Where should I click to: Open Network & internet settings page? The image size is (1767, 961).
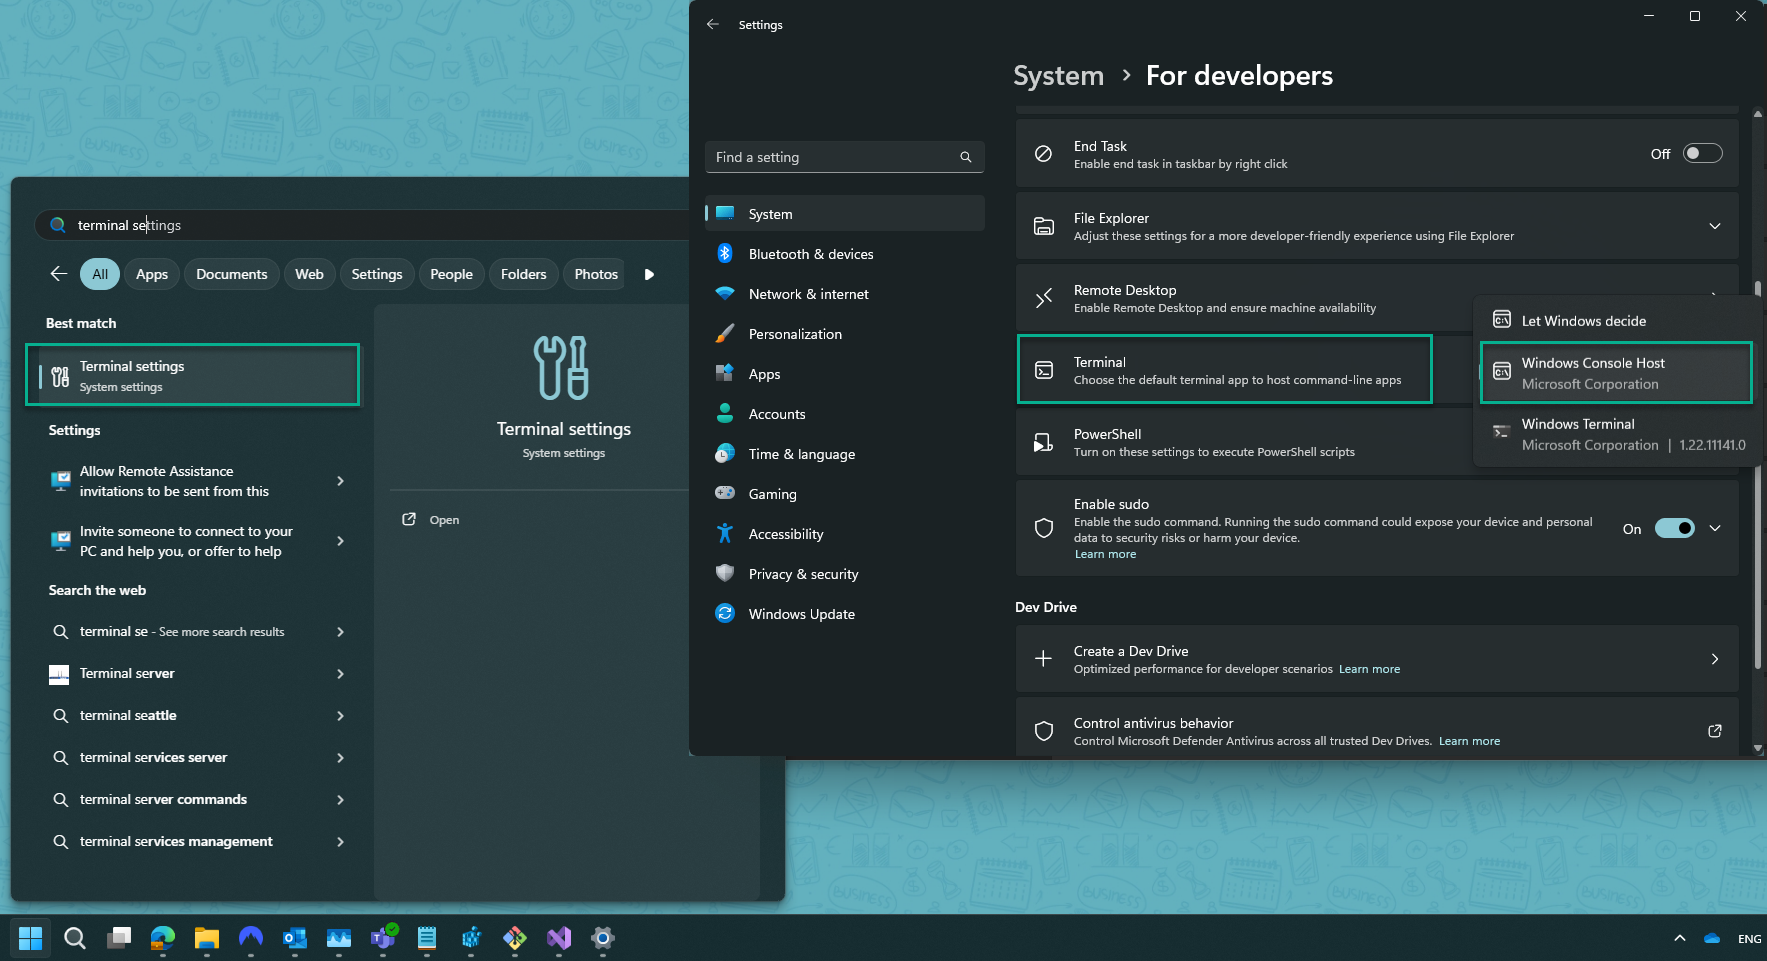pyautogui.click(x=844, y=294)
